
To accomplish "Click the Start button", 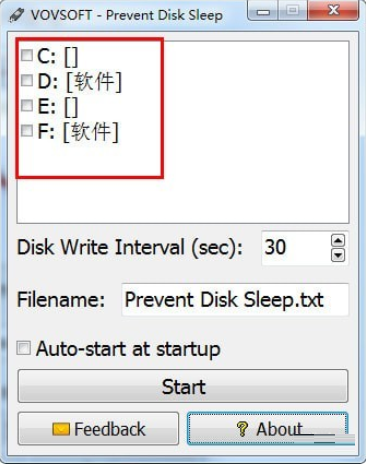I will coord(183,386).
